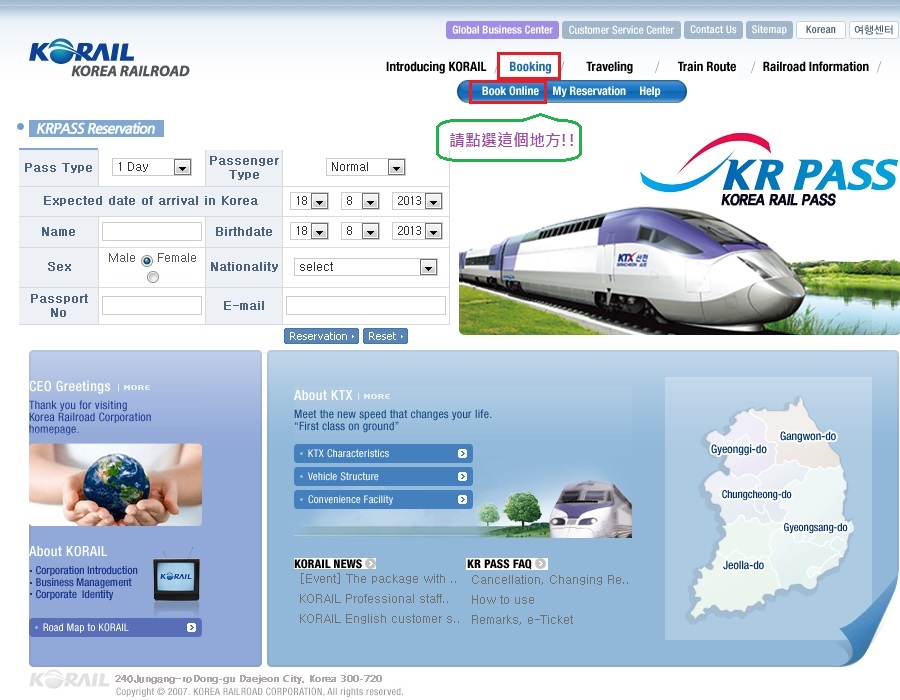The image size is (900, 700).
Task: Click the KR PASS train banner
Action: coord(679,232)
